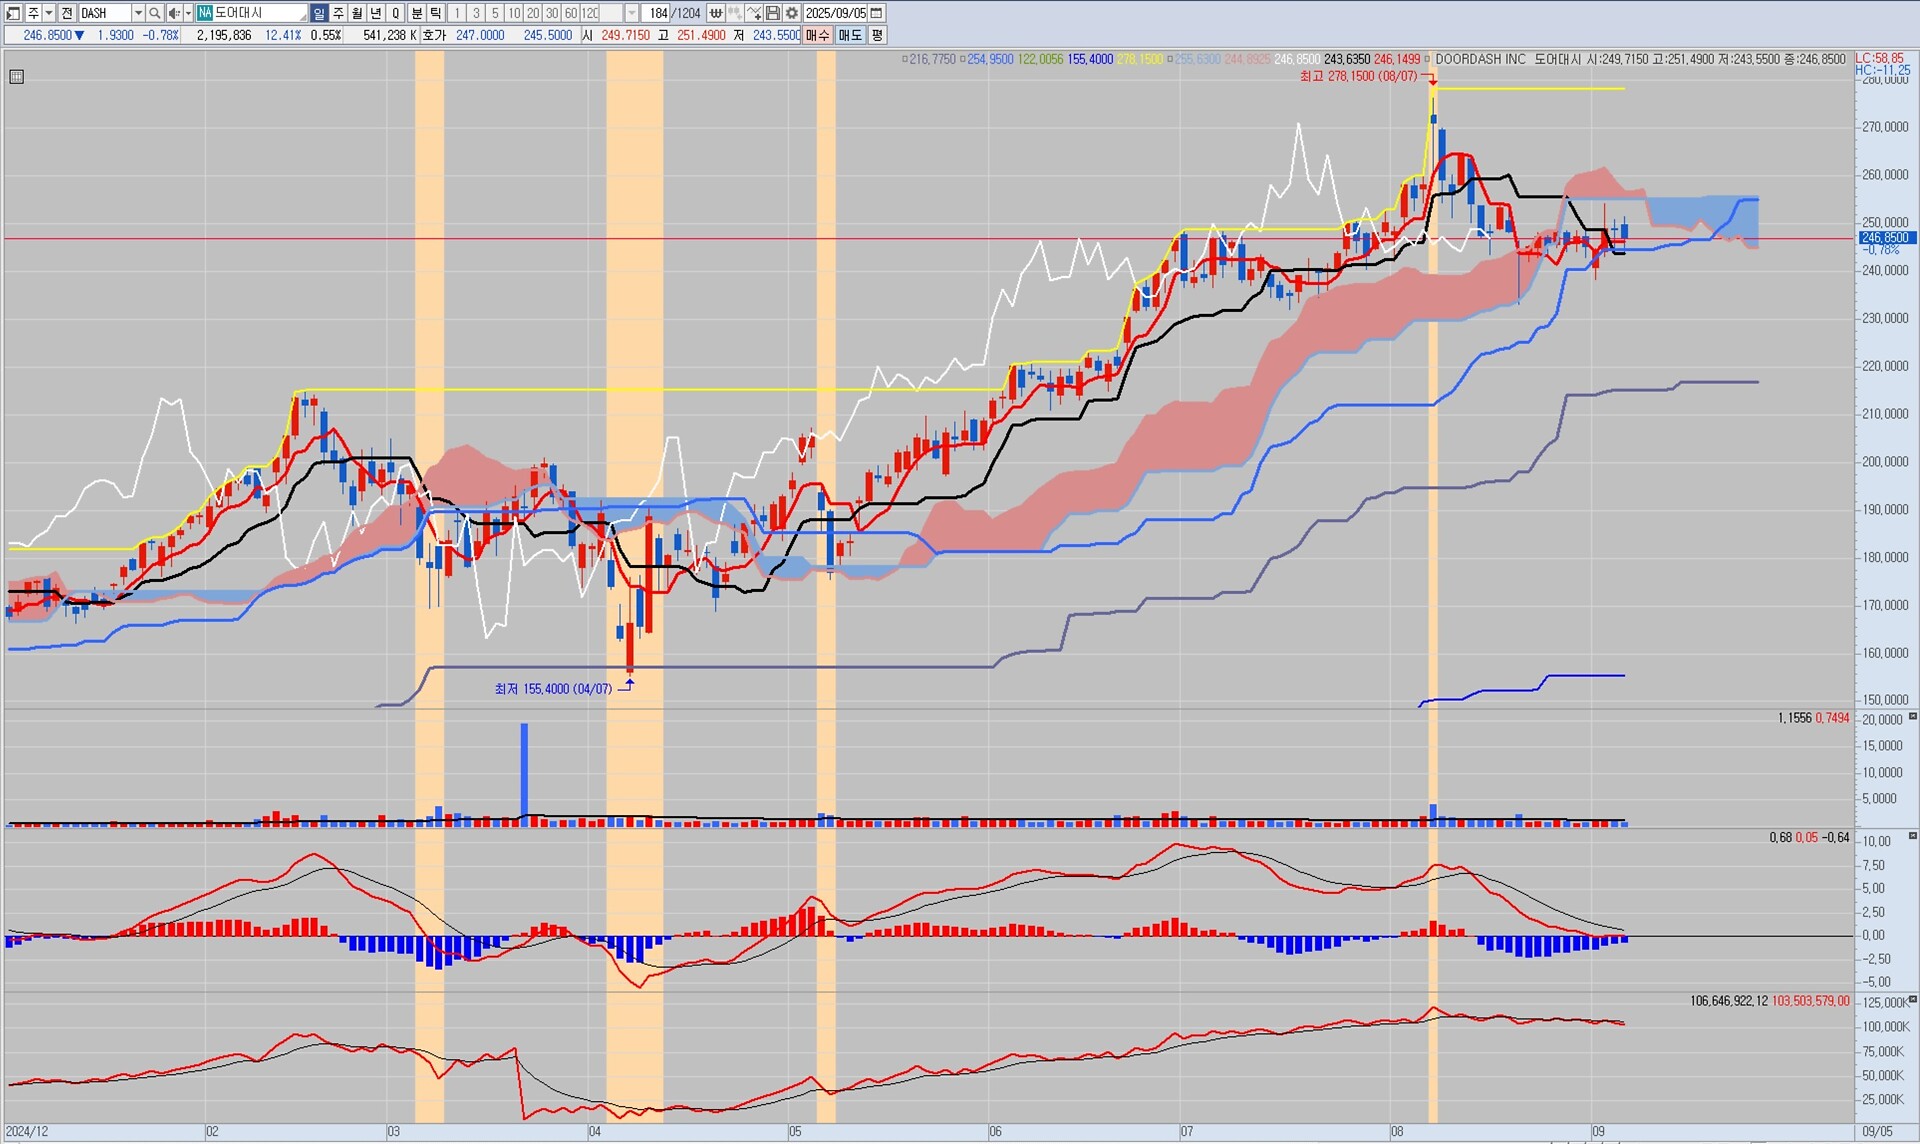Select the tick (틱) chart tab
The image size is (1920, 1144).
pyautogui.click(x=436, y=13)
